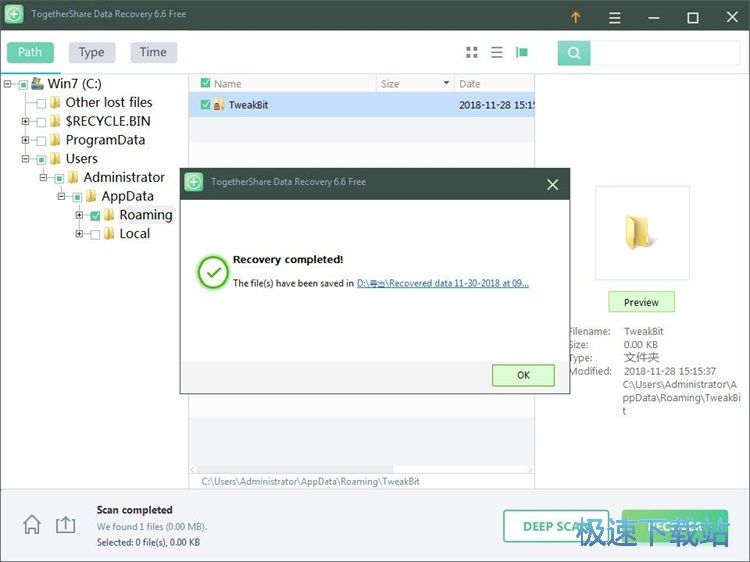Click the DEEP SCAN button
This screenshot has width=750, height=562.
(x=556, y=526)
